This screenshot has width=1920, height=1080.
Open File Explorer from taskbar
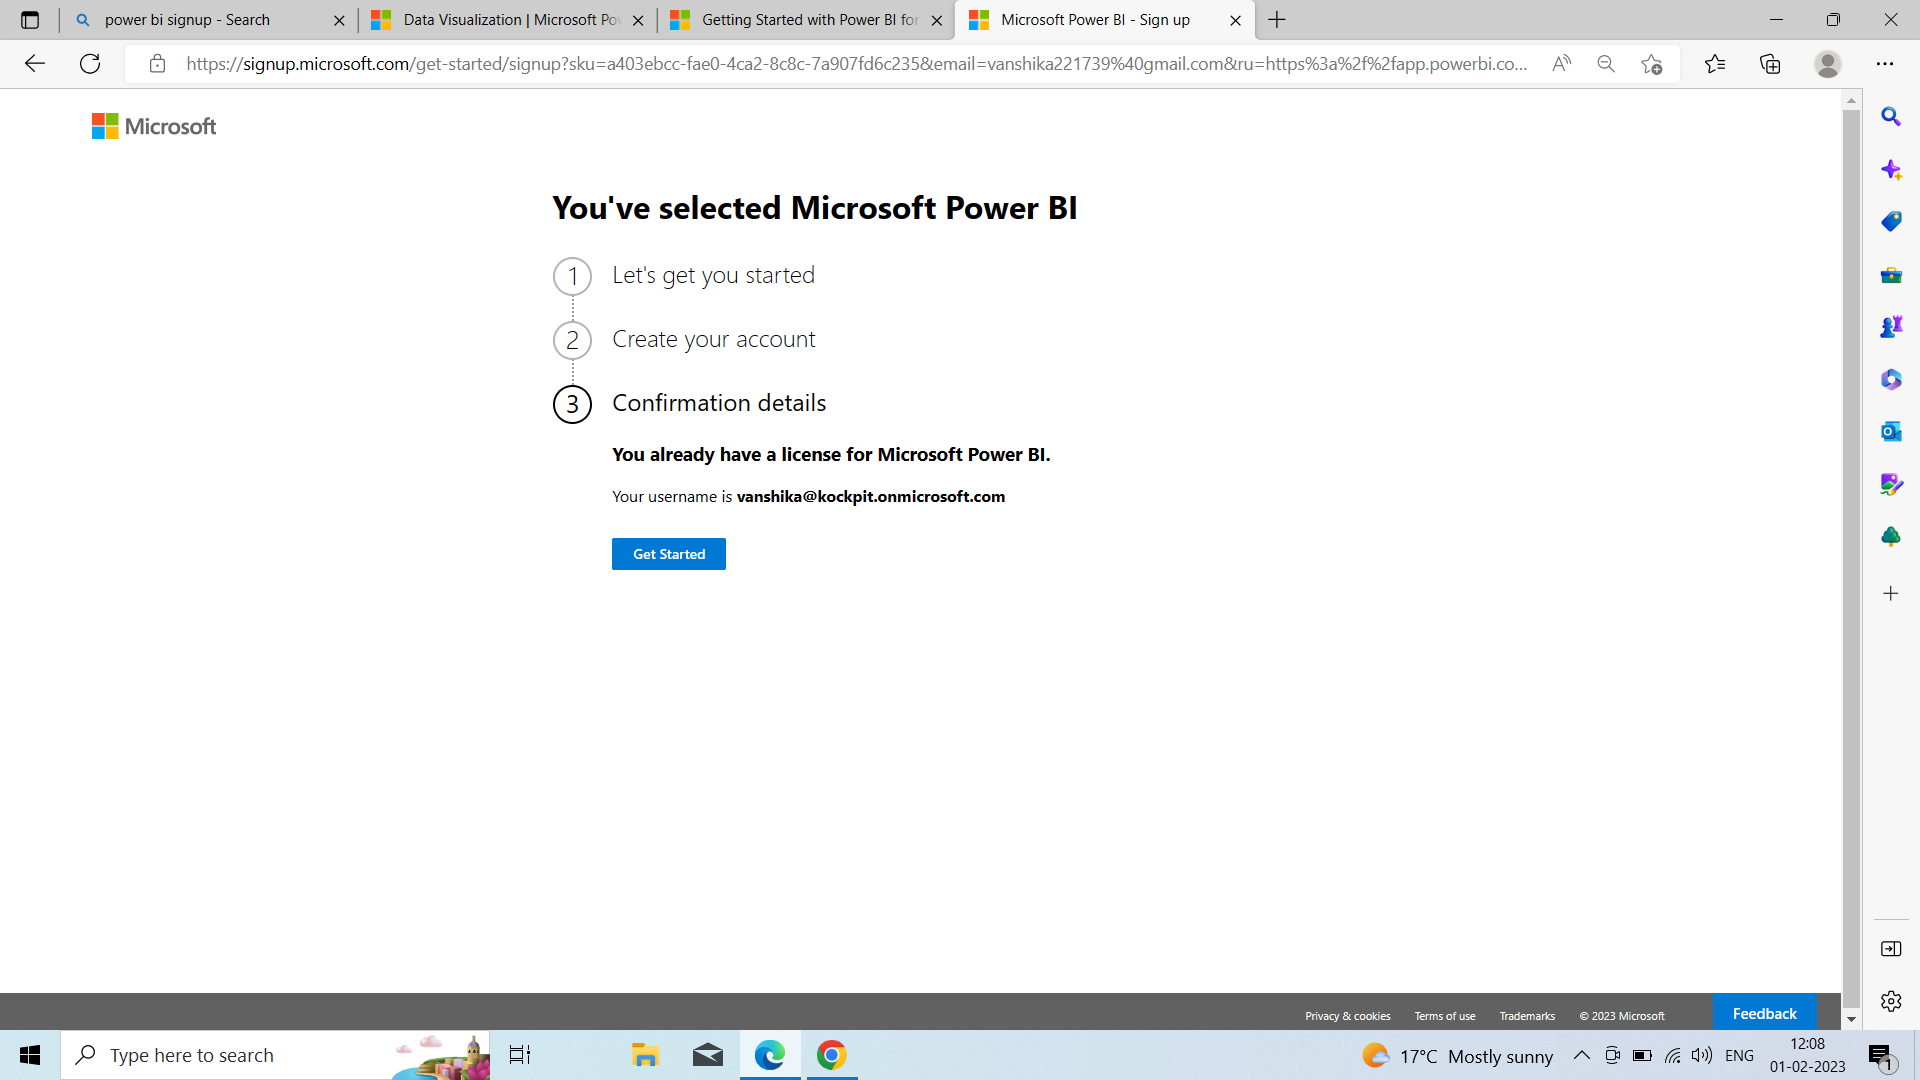coord(645,1055)
